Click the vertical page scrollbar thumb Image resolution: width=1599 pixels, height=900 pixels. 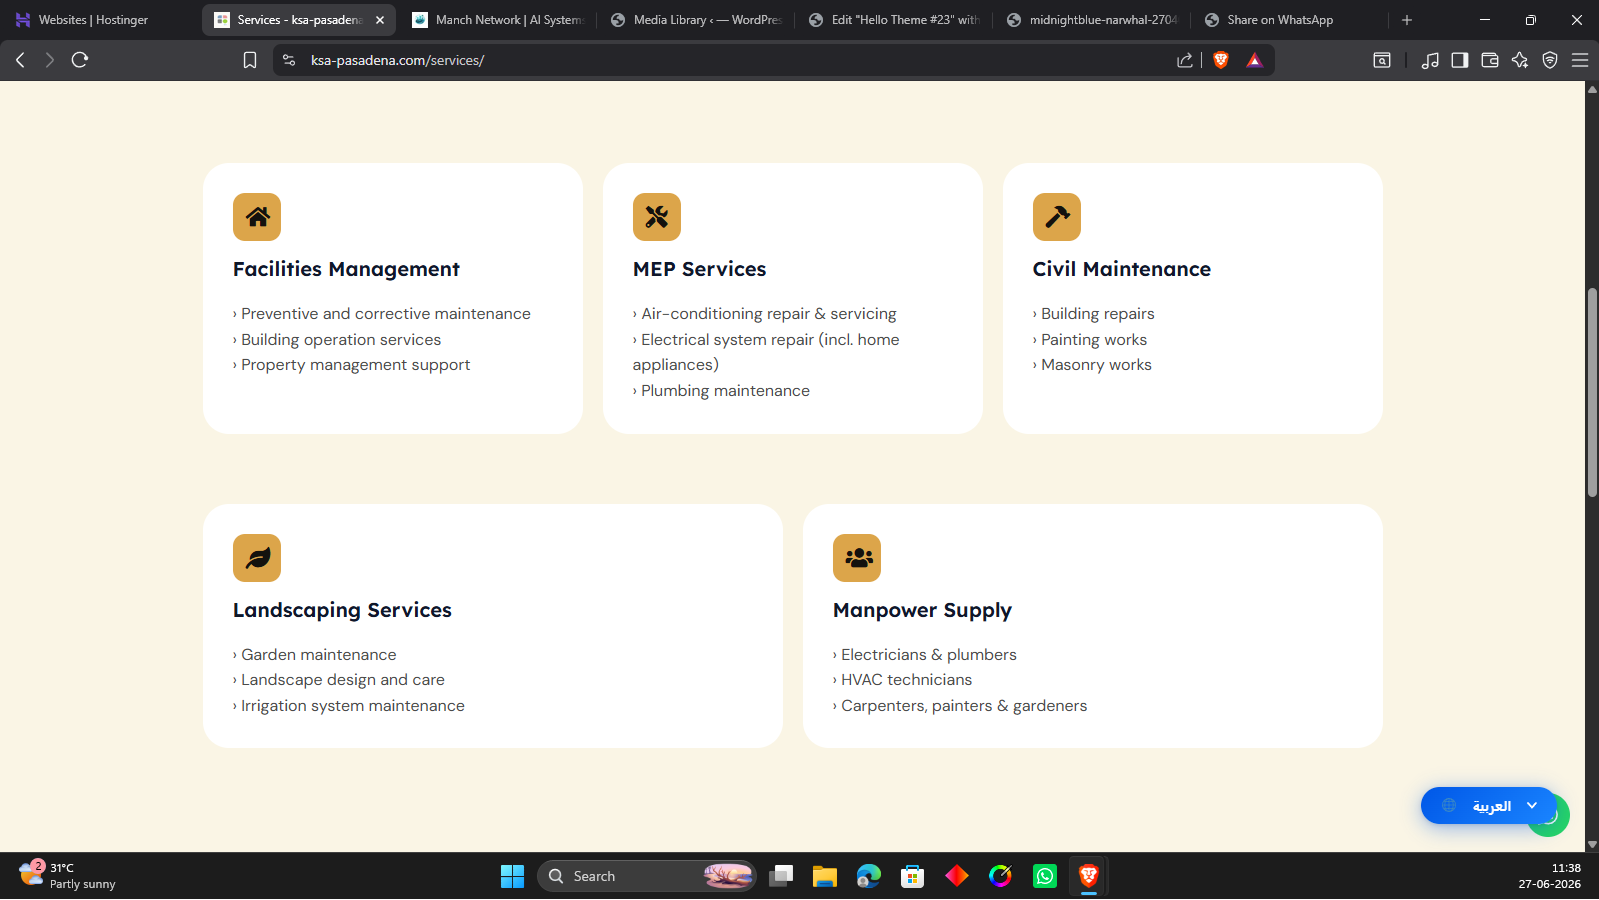pyautogui.click(x=1592, y=392)
